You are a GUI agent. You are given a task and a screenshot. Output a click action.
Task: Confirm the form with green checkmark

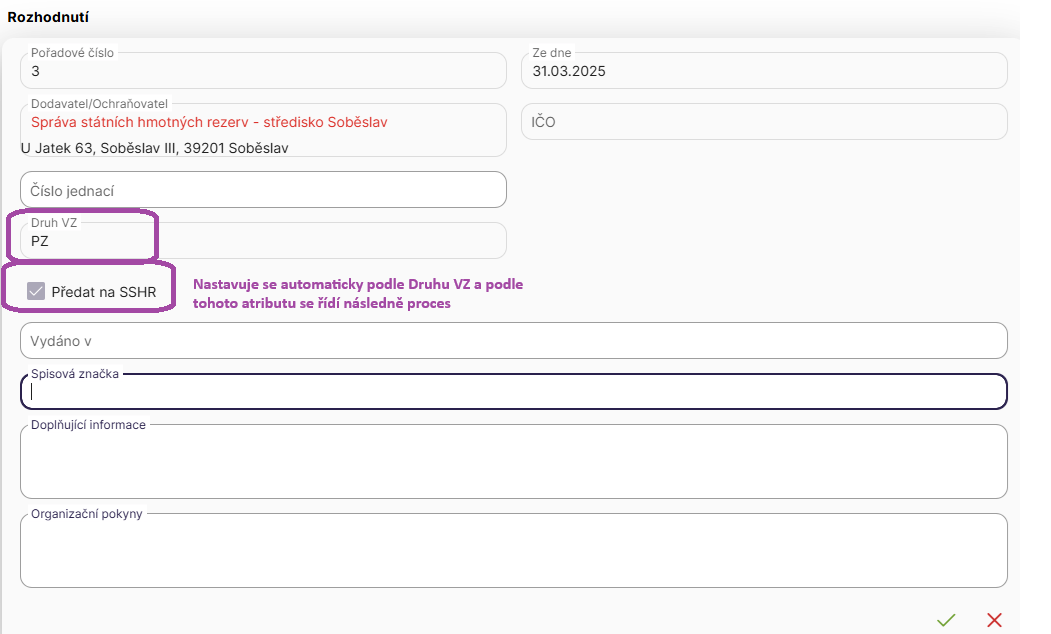(x=945, y=620)
